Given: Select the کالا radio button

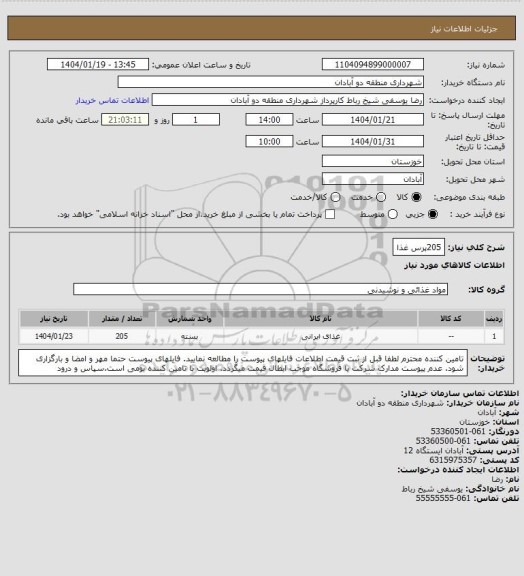Looking at the screenshot, I should [x=416, y=197].
